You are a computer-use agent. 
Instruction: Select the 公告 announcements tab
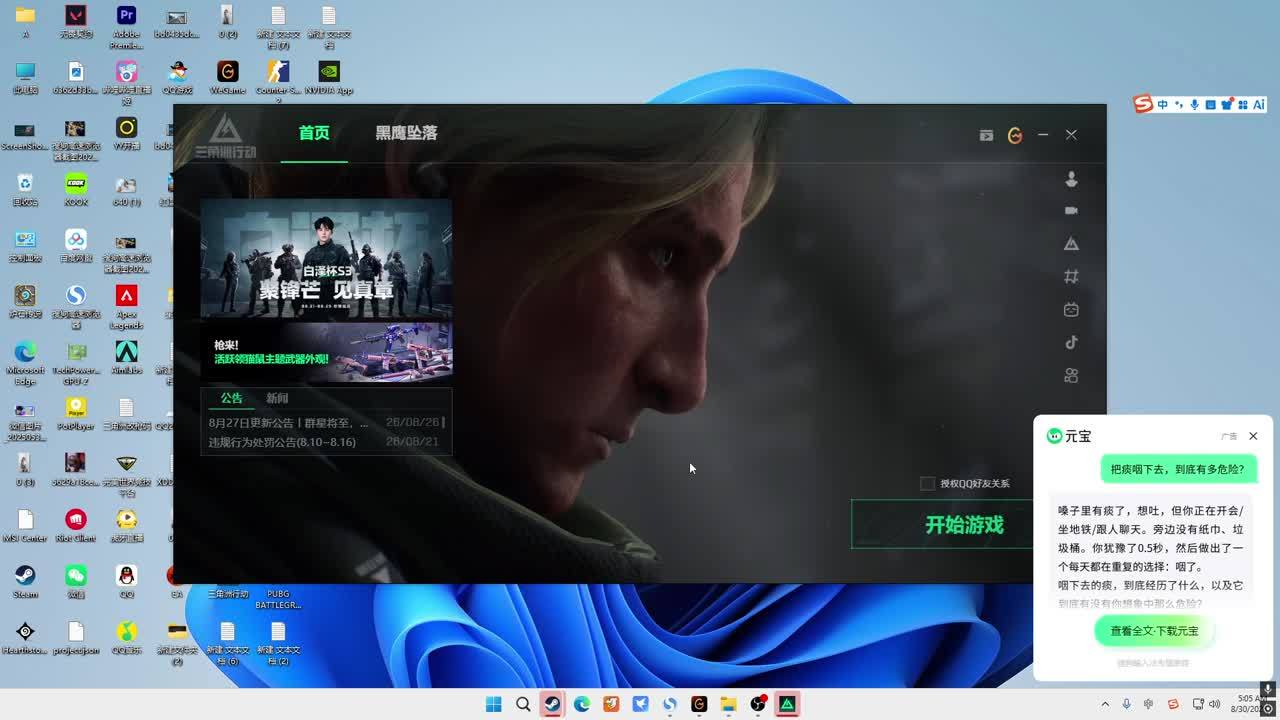pos(232,398)
